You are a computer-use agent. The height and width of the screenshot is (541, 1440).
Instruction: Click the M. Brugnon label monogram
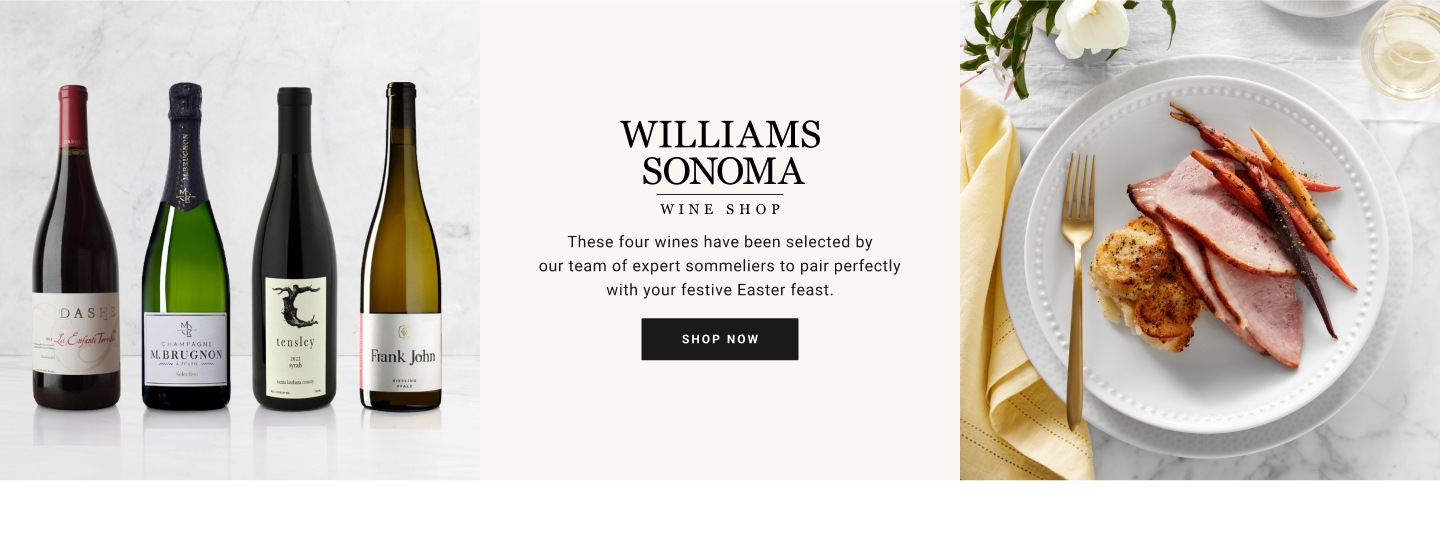point(185,329)
